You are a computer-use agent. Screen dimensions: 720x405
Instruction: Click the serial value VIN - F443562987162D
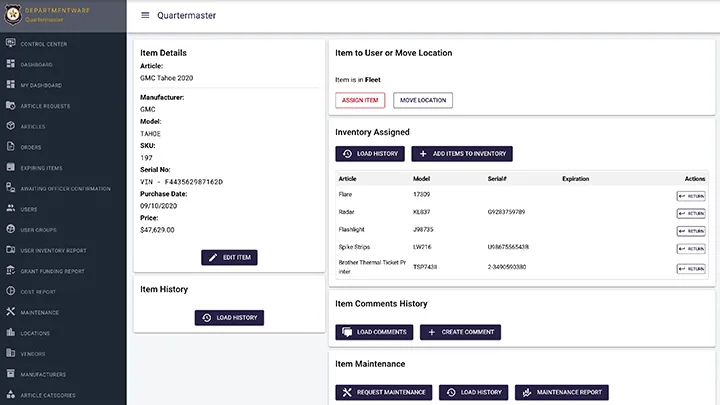coord(181,182)
